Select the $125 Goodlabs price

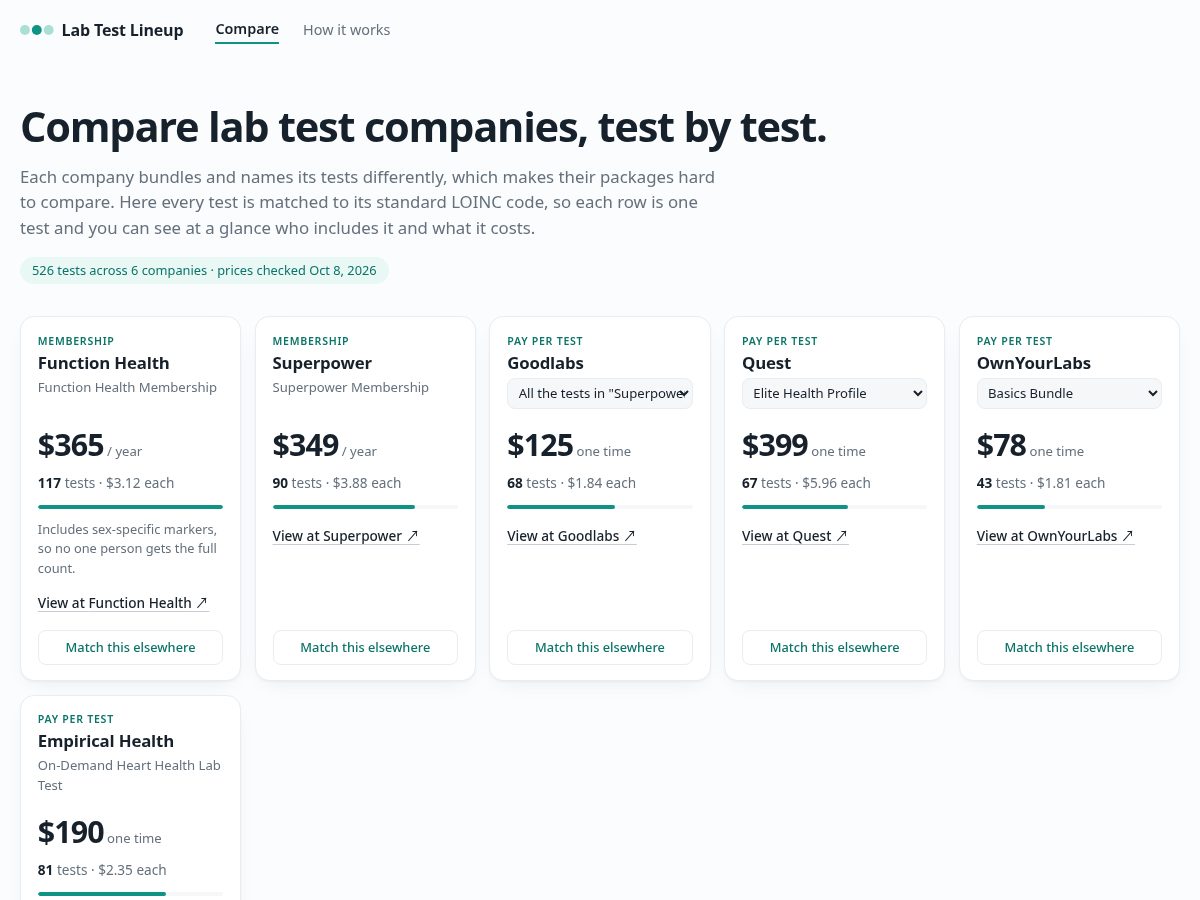click(540, 445)
